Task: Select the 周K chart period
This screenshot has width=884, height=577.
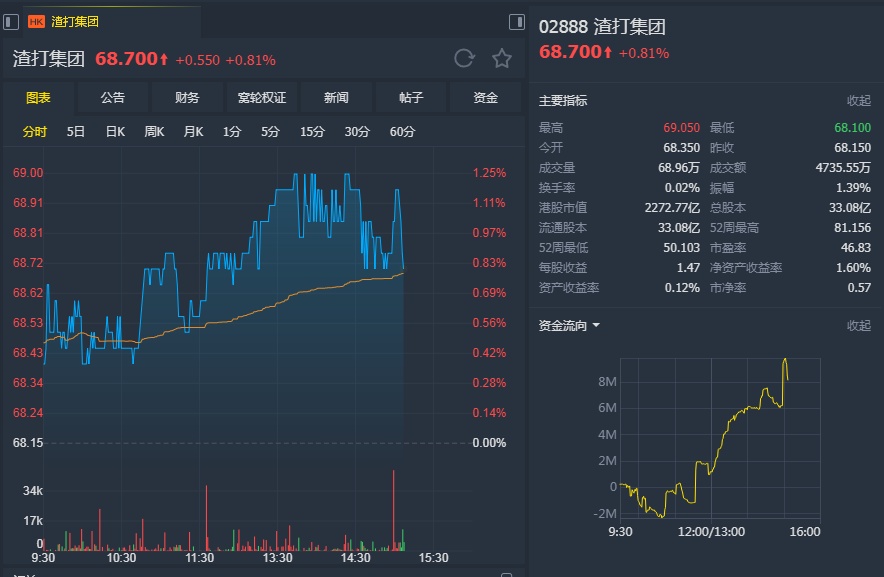Action: [x=154, y=132]
